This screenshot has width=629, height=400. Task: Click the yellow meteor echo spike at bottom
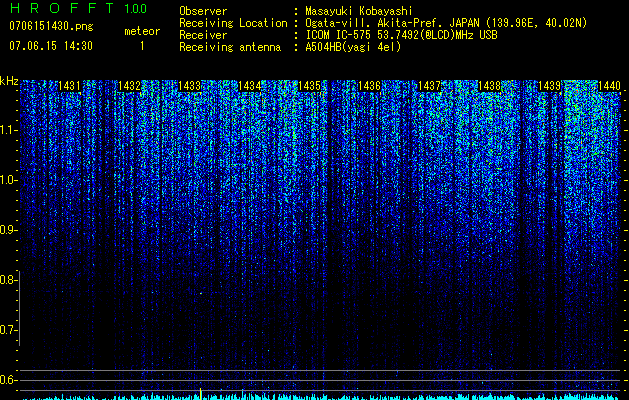tap(201, 394)
